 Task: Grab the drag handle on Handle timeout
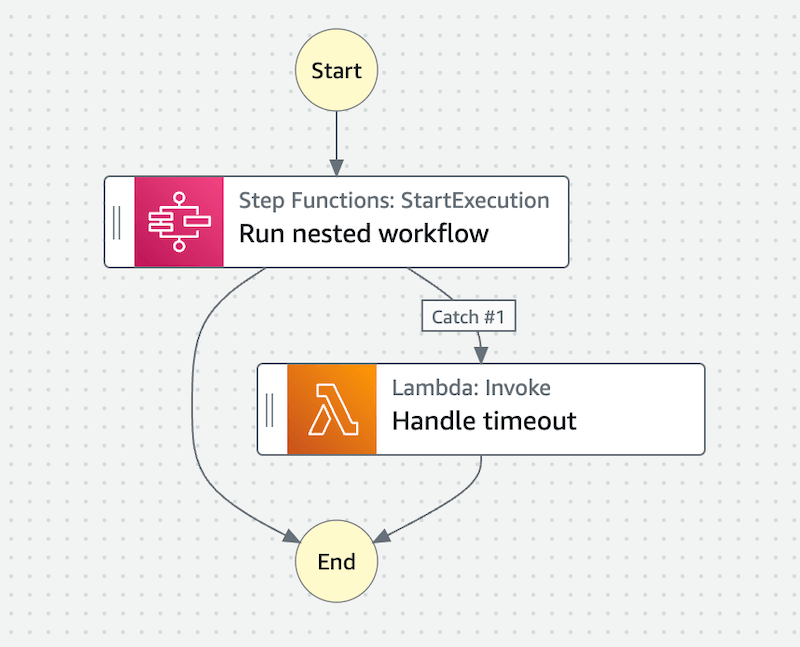point(270,409)
